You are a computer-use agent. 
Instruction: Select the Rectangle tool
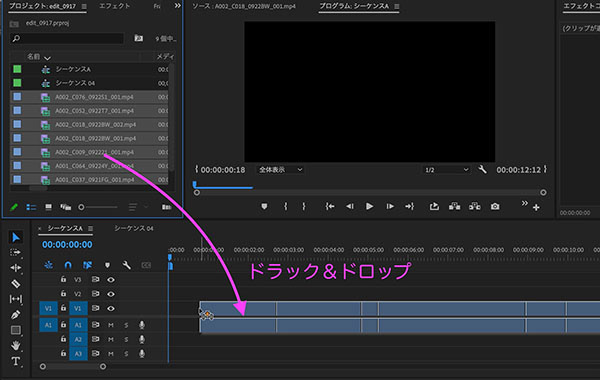coord(15,330)
